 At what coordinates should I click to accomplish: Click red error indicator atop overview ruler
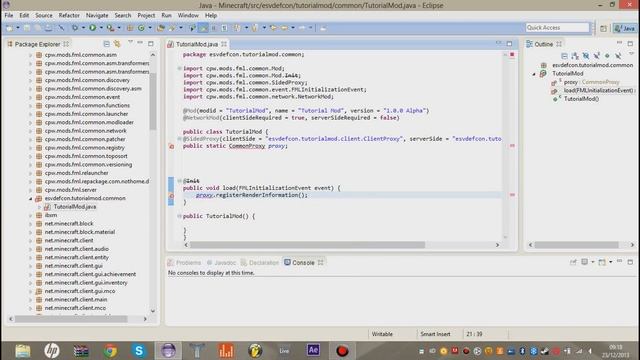[x=512, y=55]
